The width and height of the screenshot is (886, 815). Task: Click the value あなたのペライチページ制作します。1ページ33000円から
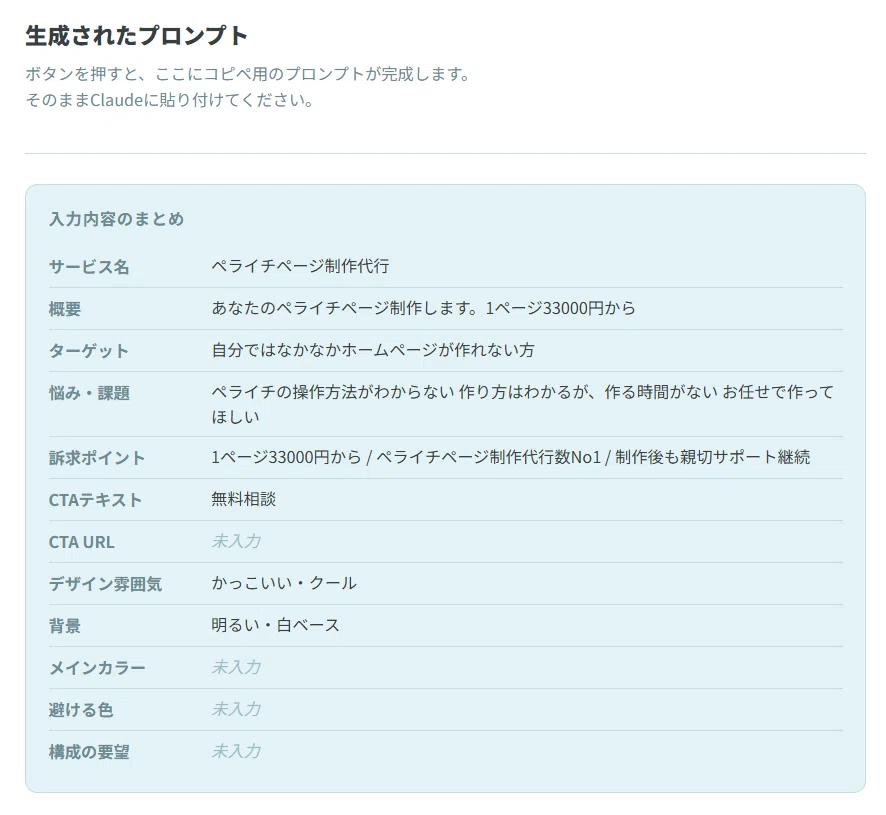coord(423,308)
